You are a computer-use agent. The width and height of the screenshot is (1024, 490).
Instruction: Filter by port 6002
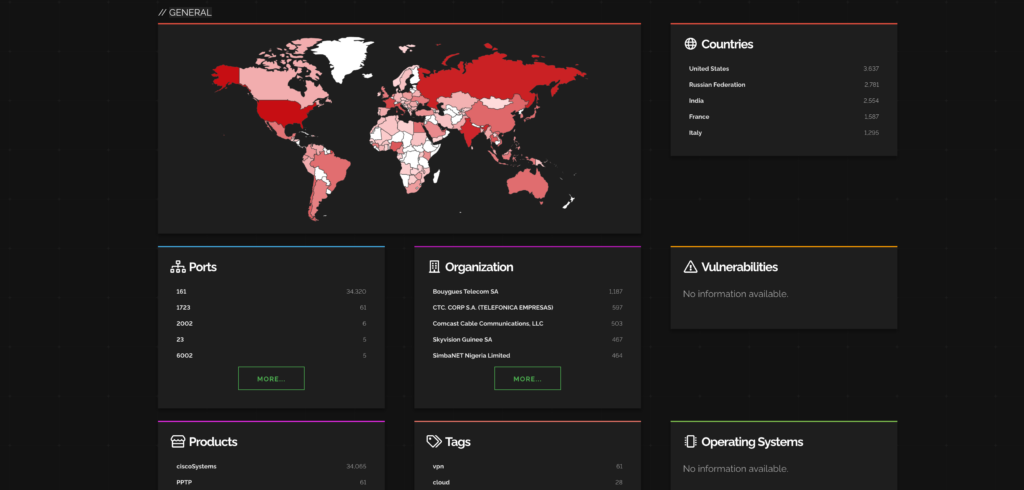click(x=184, y=355)
